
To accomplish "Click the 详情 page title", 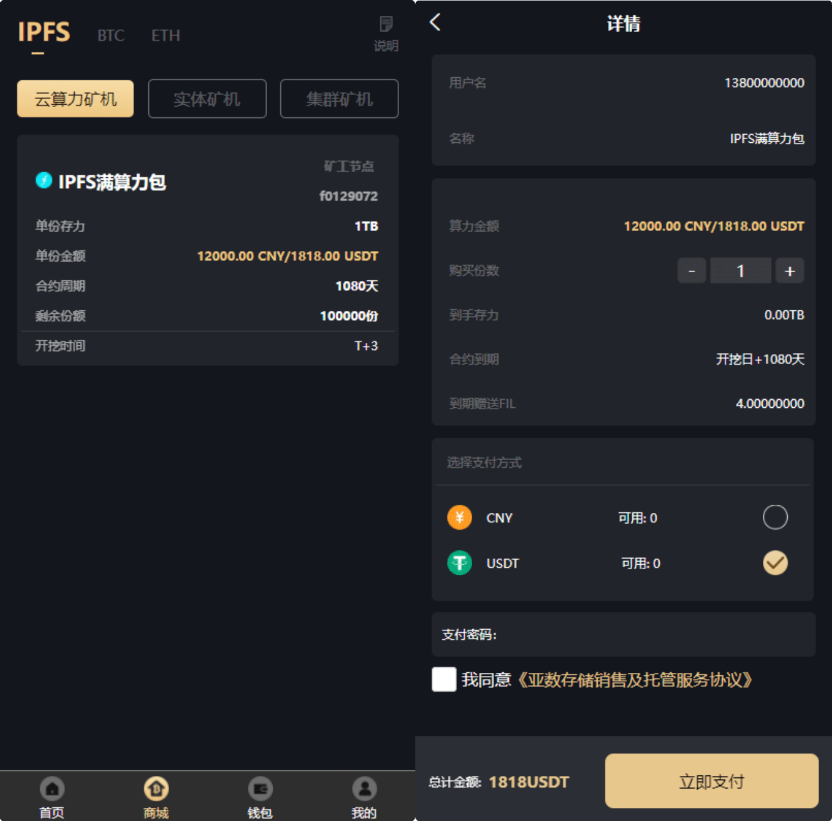I will click(623, 23).
